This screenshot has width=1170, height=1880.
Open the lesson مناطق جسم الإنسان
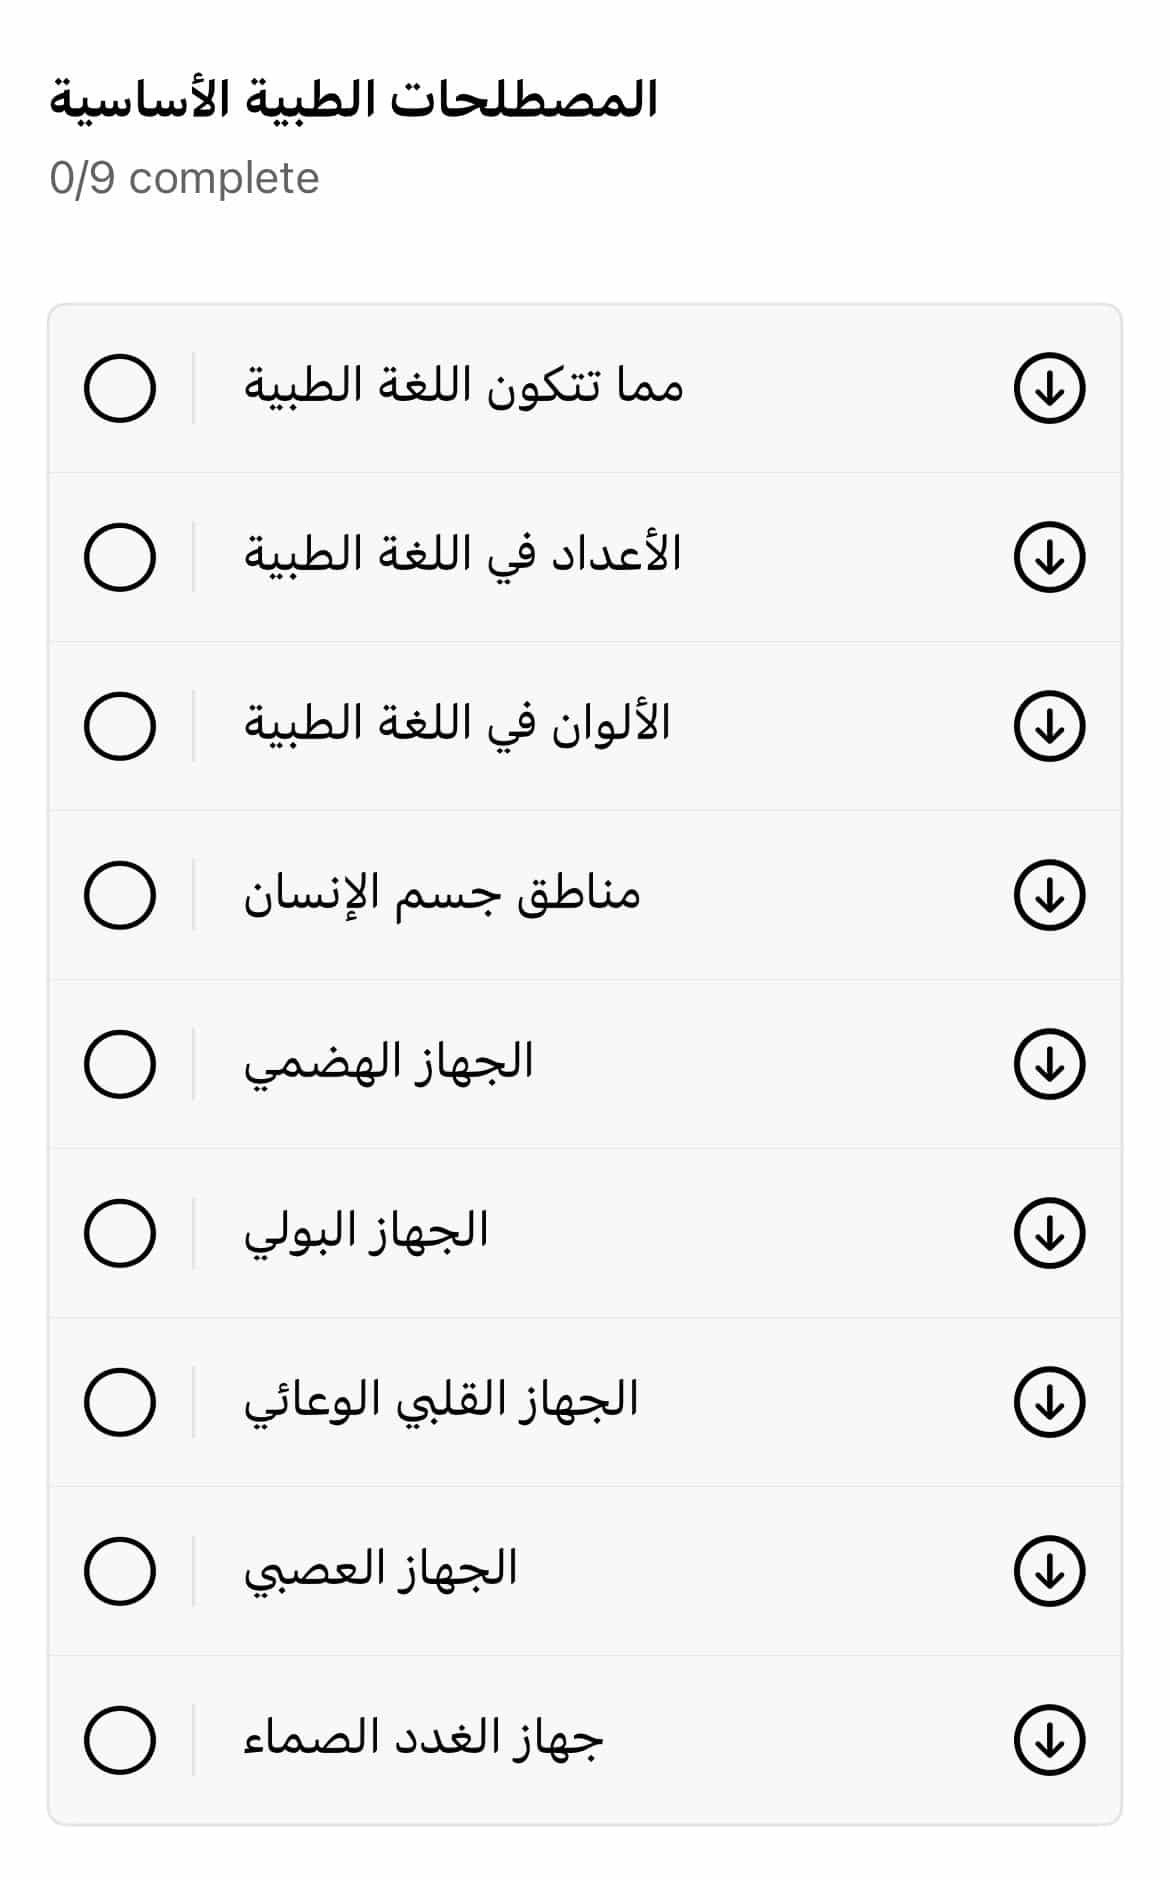442,893
